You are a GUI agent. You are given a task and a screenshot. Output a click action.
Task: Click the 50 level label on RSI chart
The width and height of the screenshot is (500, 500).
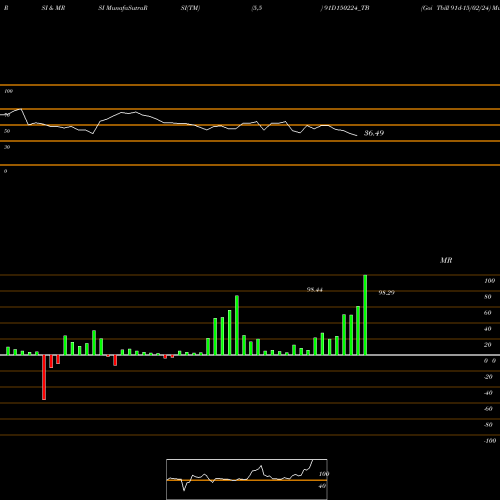(7, 131)
